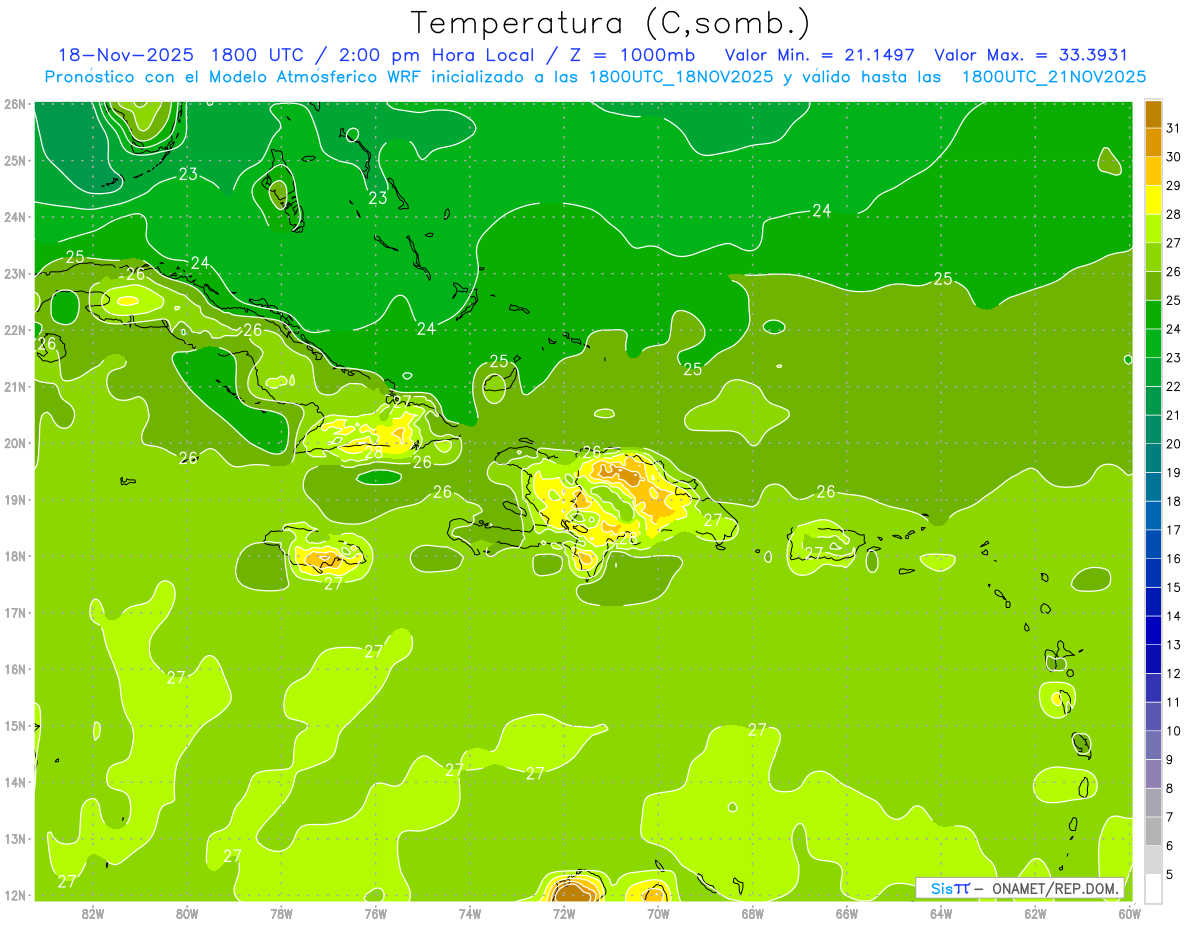Click the '74W' longitude axis label
The image size is (1200, 927).
pyautogui.click(x=470, y=913)
